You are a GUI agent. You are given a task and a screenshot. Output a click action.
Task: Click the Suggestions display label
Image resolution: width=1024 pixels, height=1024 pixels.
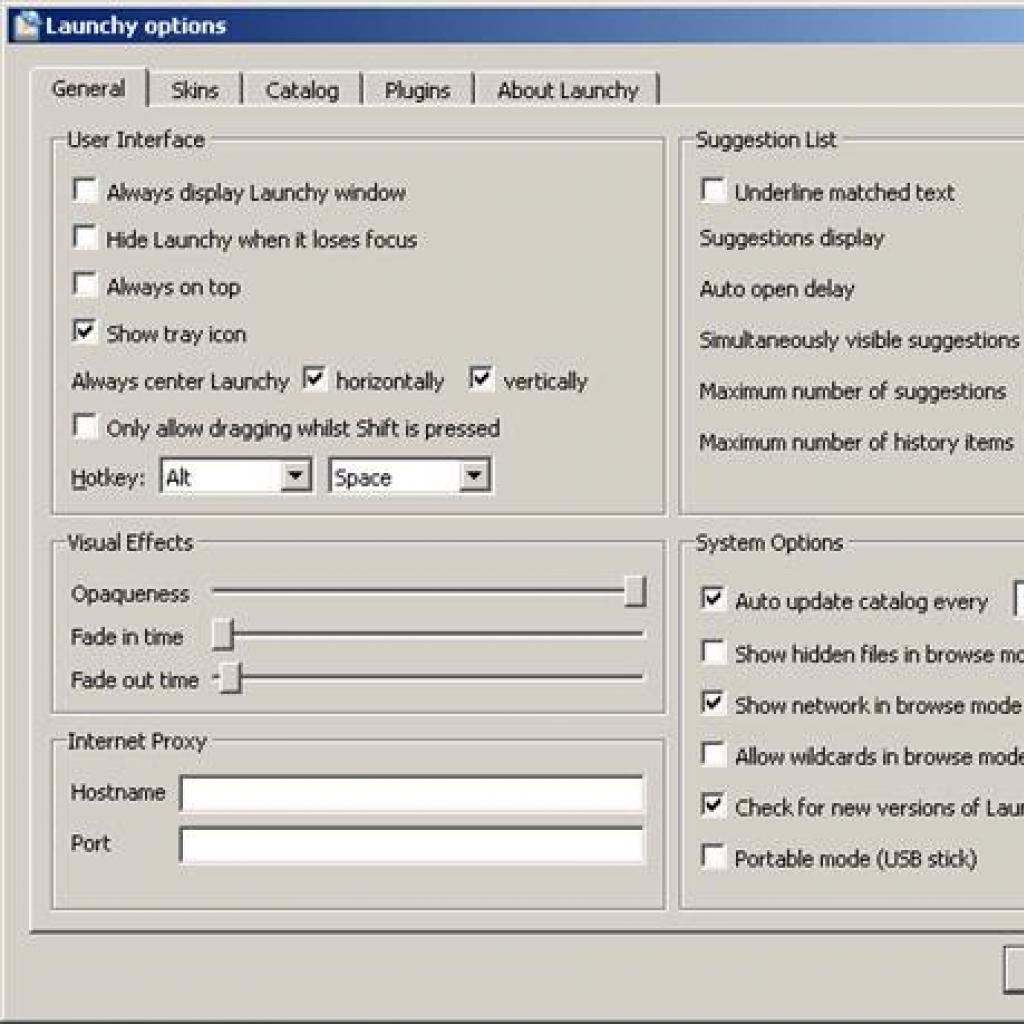coord(792,238)
